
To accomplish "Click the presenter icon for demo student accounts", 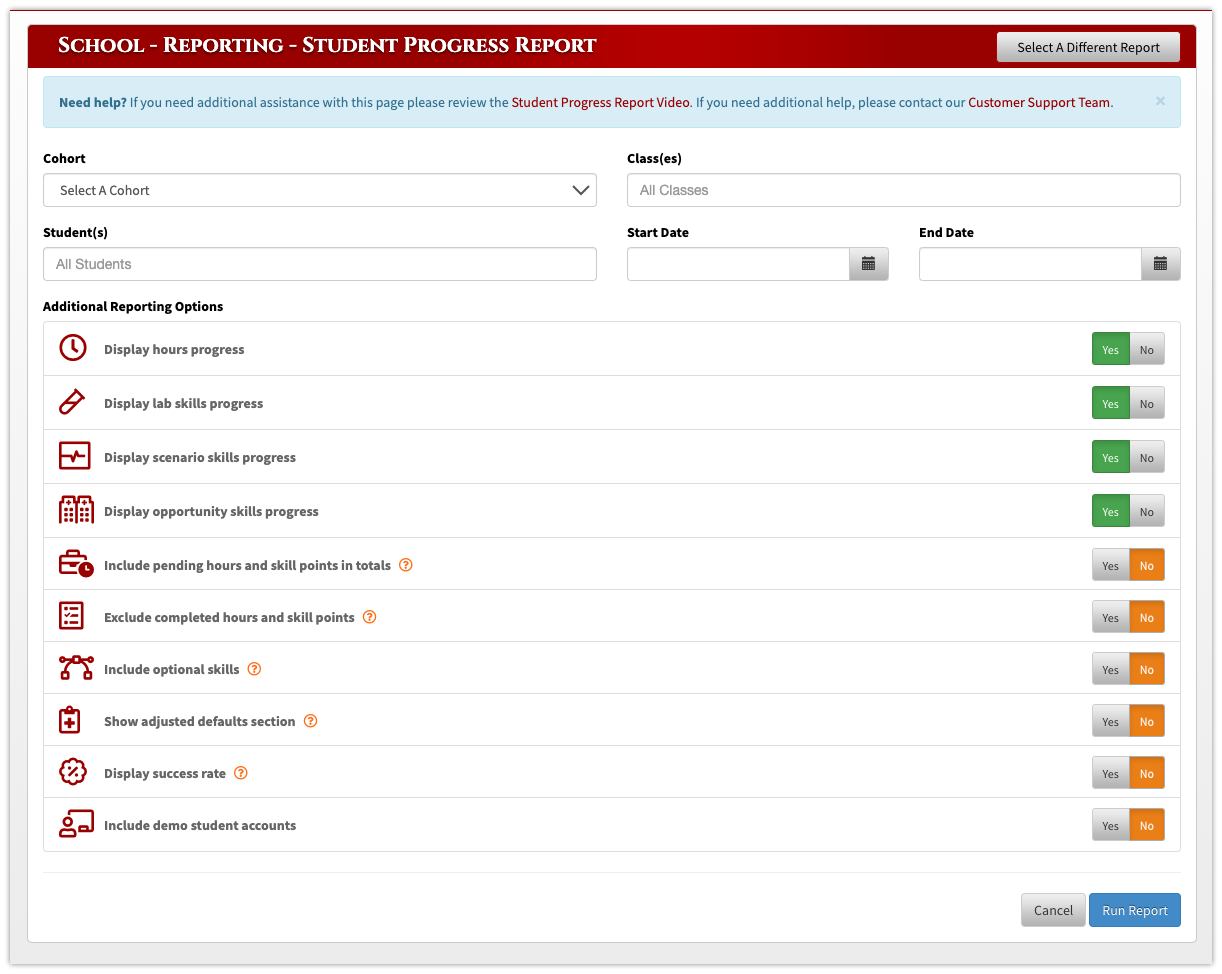I will tap(76, 824).
